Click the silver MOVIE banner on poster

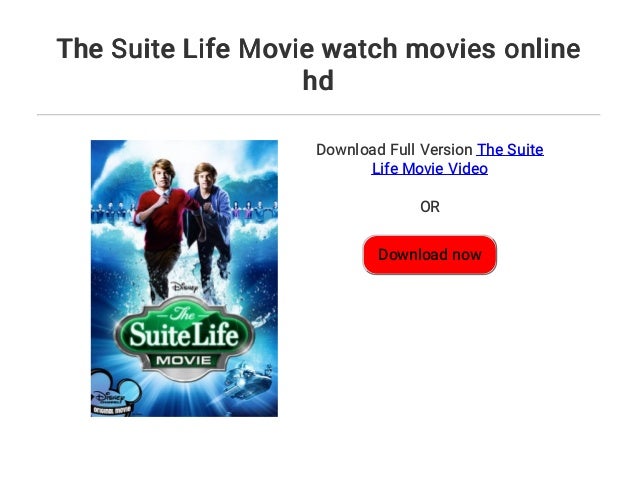coord(184,360)
